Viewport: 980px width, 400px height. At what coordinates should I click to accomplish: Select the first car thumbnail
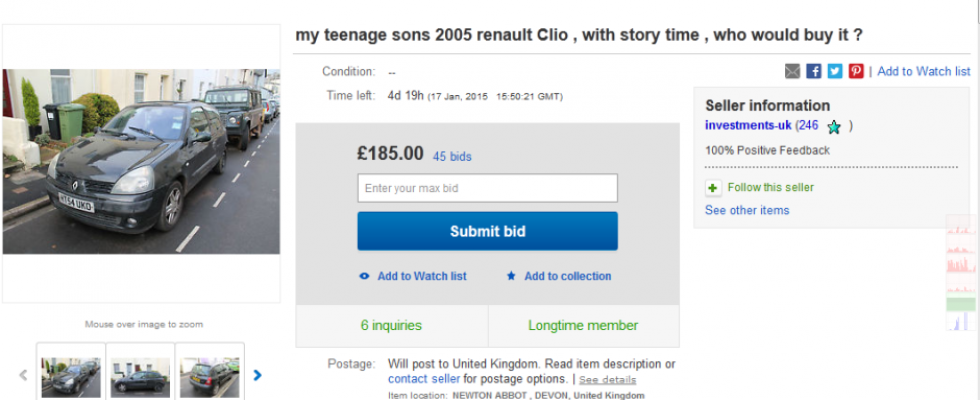coord(71,377)
